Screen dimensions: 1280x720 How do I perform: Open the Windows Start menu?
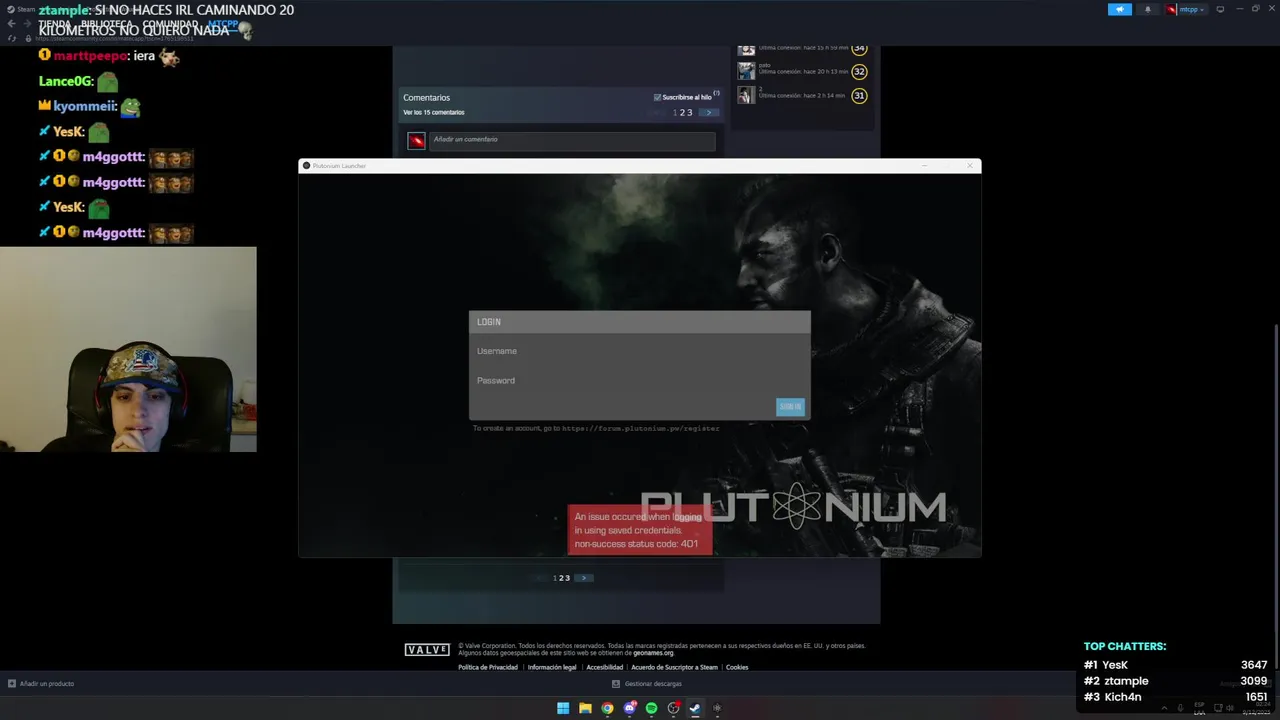pyautogui.click(x=563, y=708)
